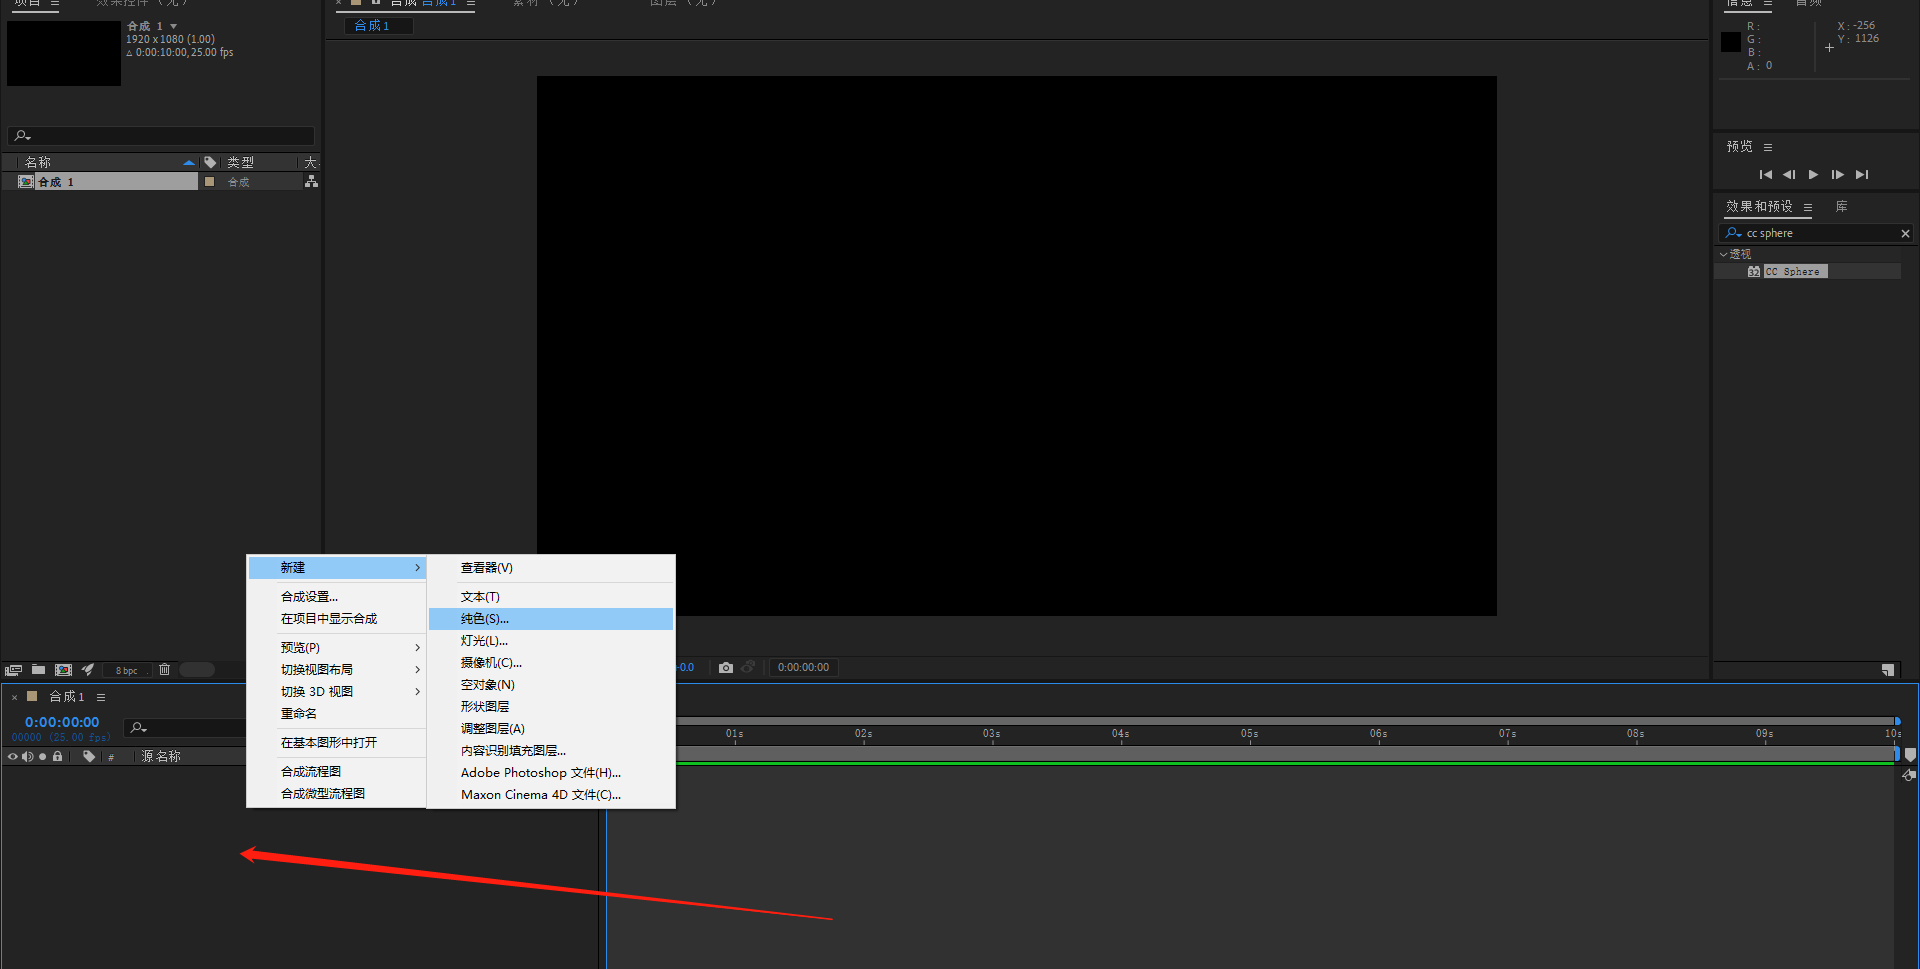1920x969 pixels.
Task: Click the blue current time 0:00:00:00 in timeline
Action: point(62,722)
